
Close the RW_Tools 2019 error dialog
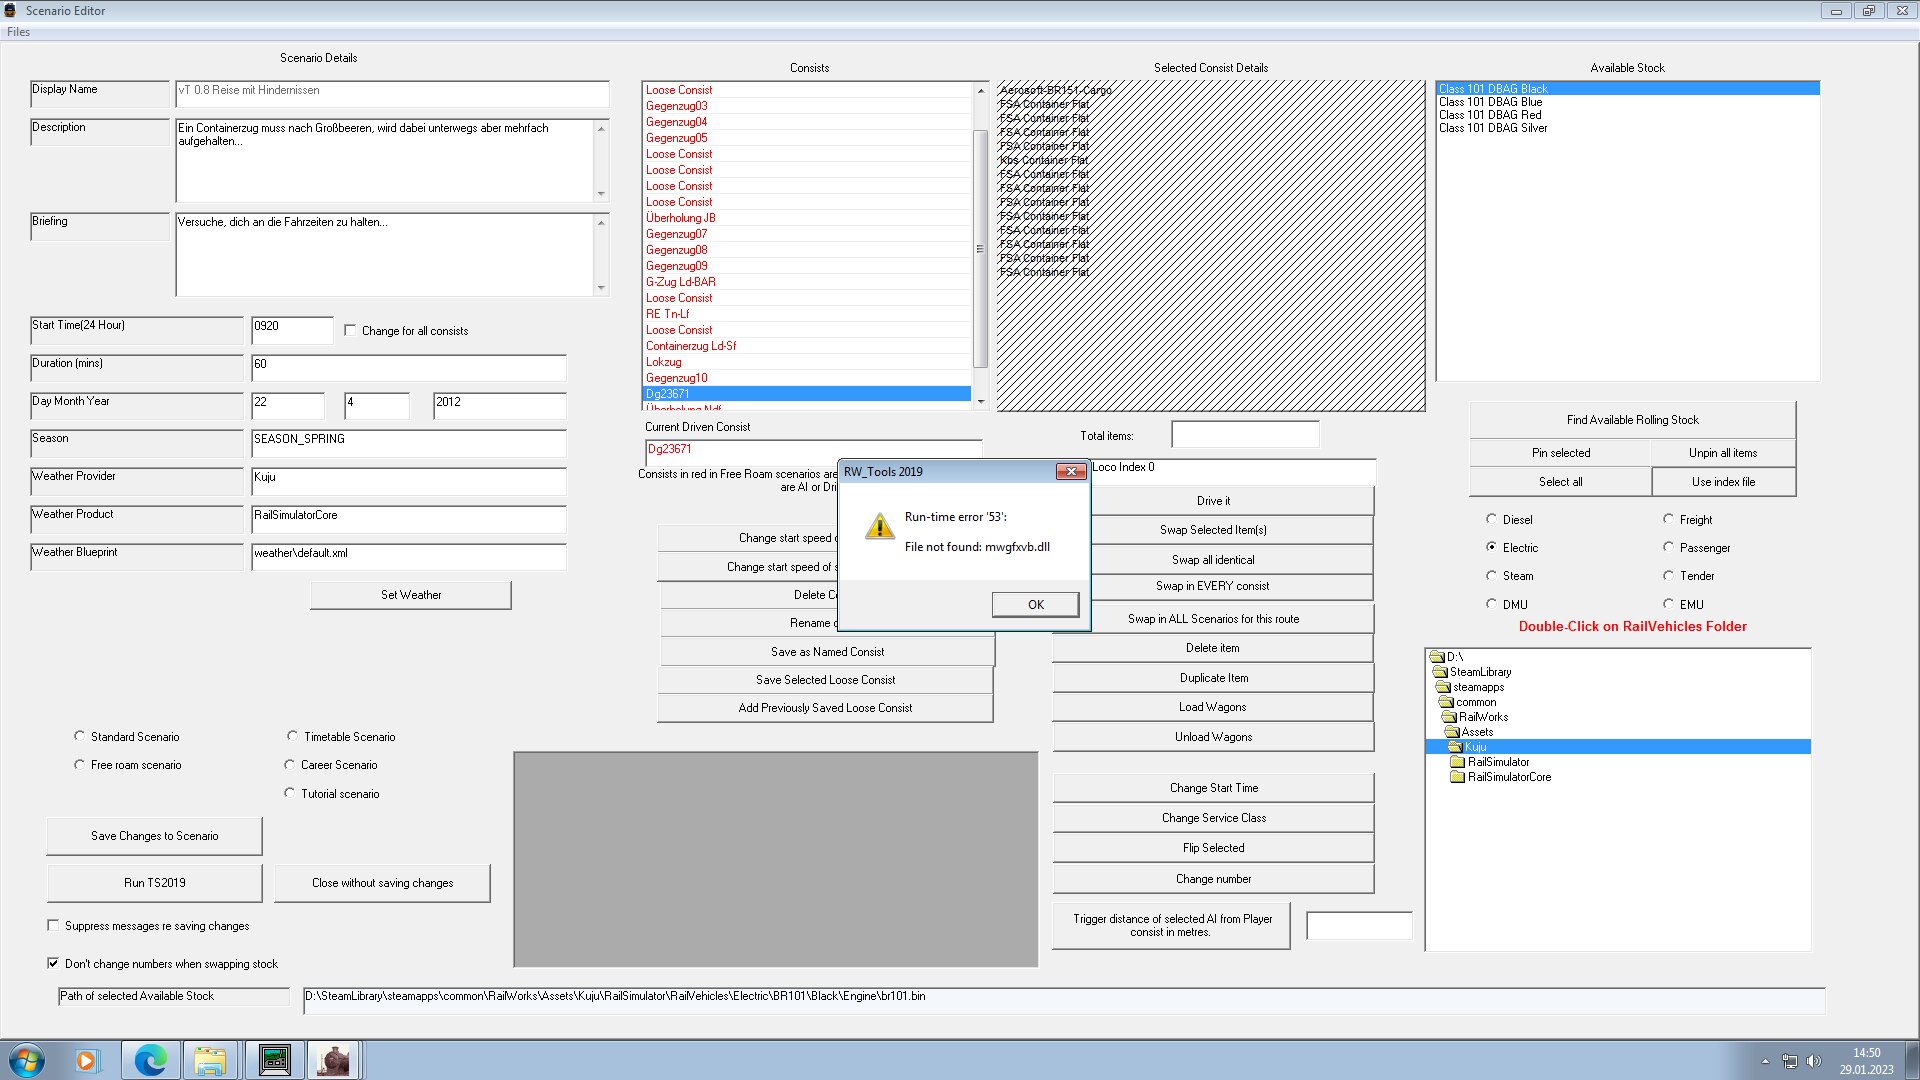(x=1070, y=472)
